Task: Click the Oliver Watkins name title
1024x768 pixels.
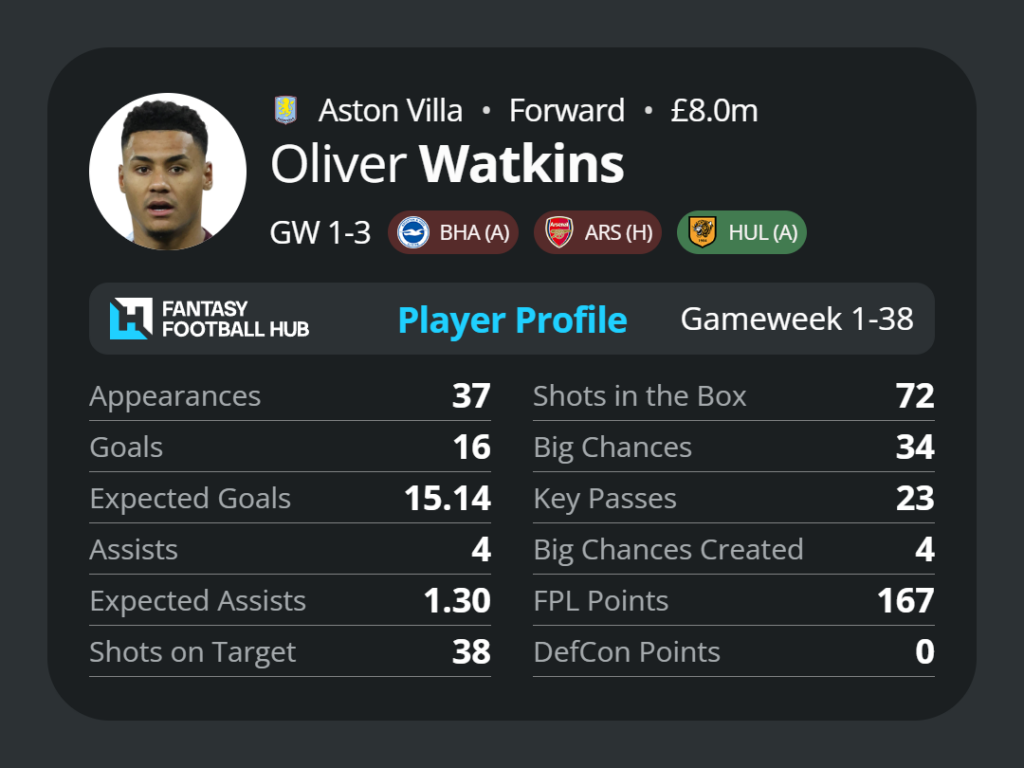Action: [447, 164]
